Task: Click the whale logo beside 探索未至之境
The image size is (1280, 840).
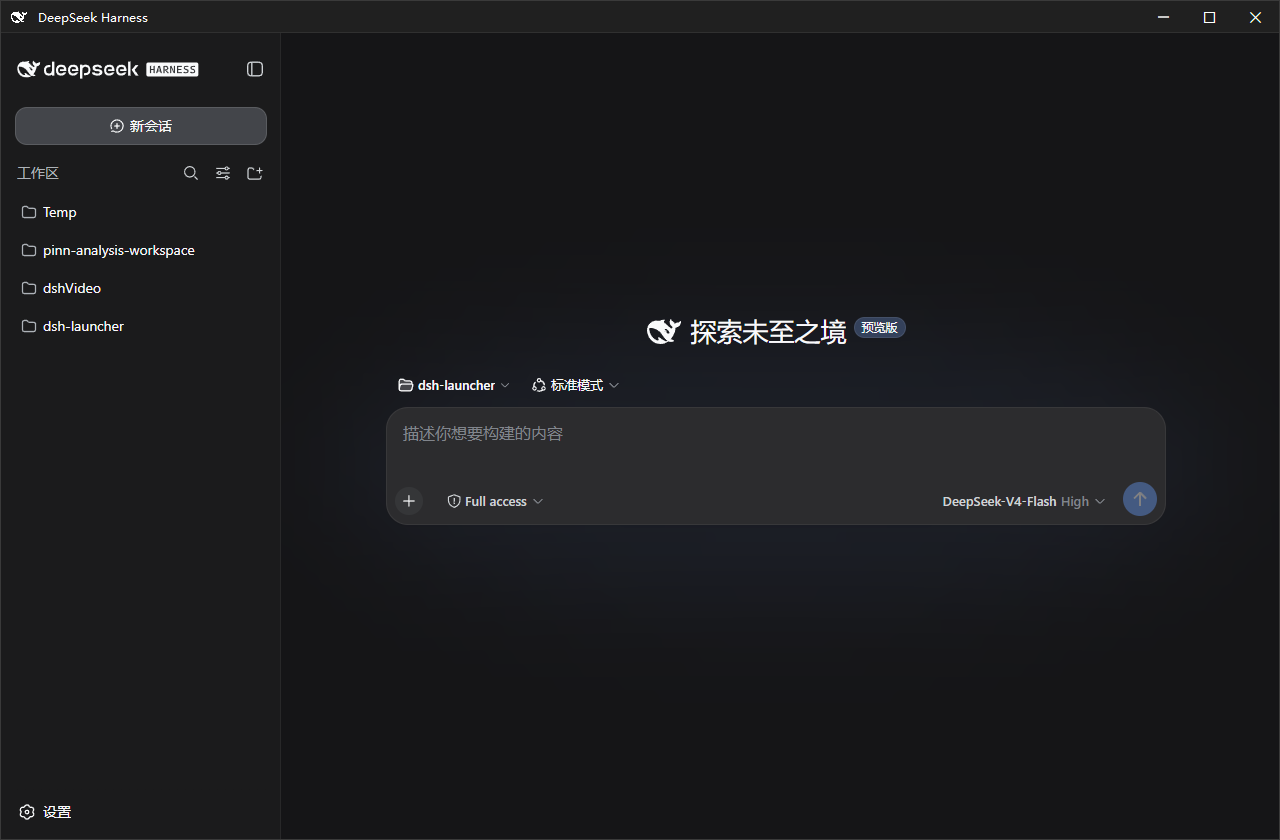Action: point(664,332)
